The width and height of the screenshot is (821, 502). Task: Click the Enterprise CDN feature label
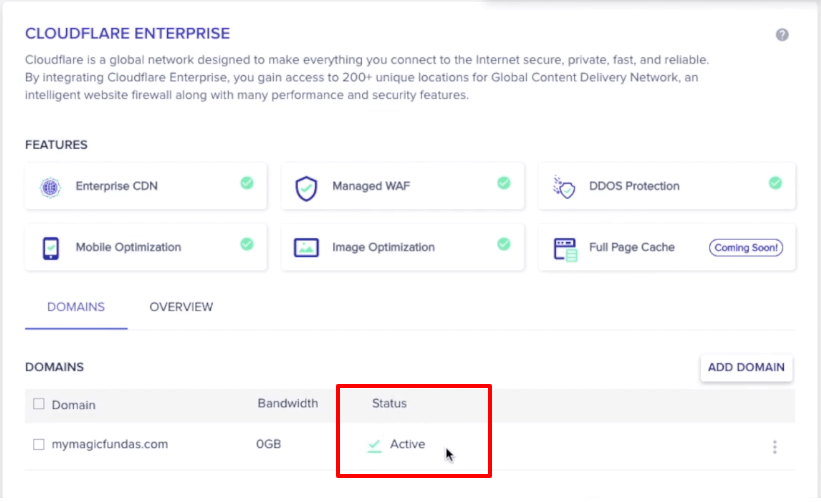[x=116, y=186]
